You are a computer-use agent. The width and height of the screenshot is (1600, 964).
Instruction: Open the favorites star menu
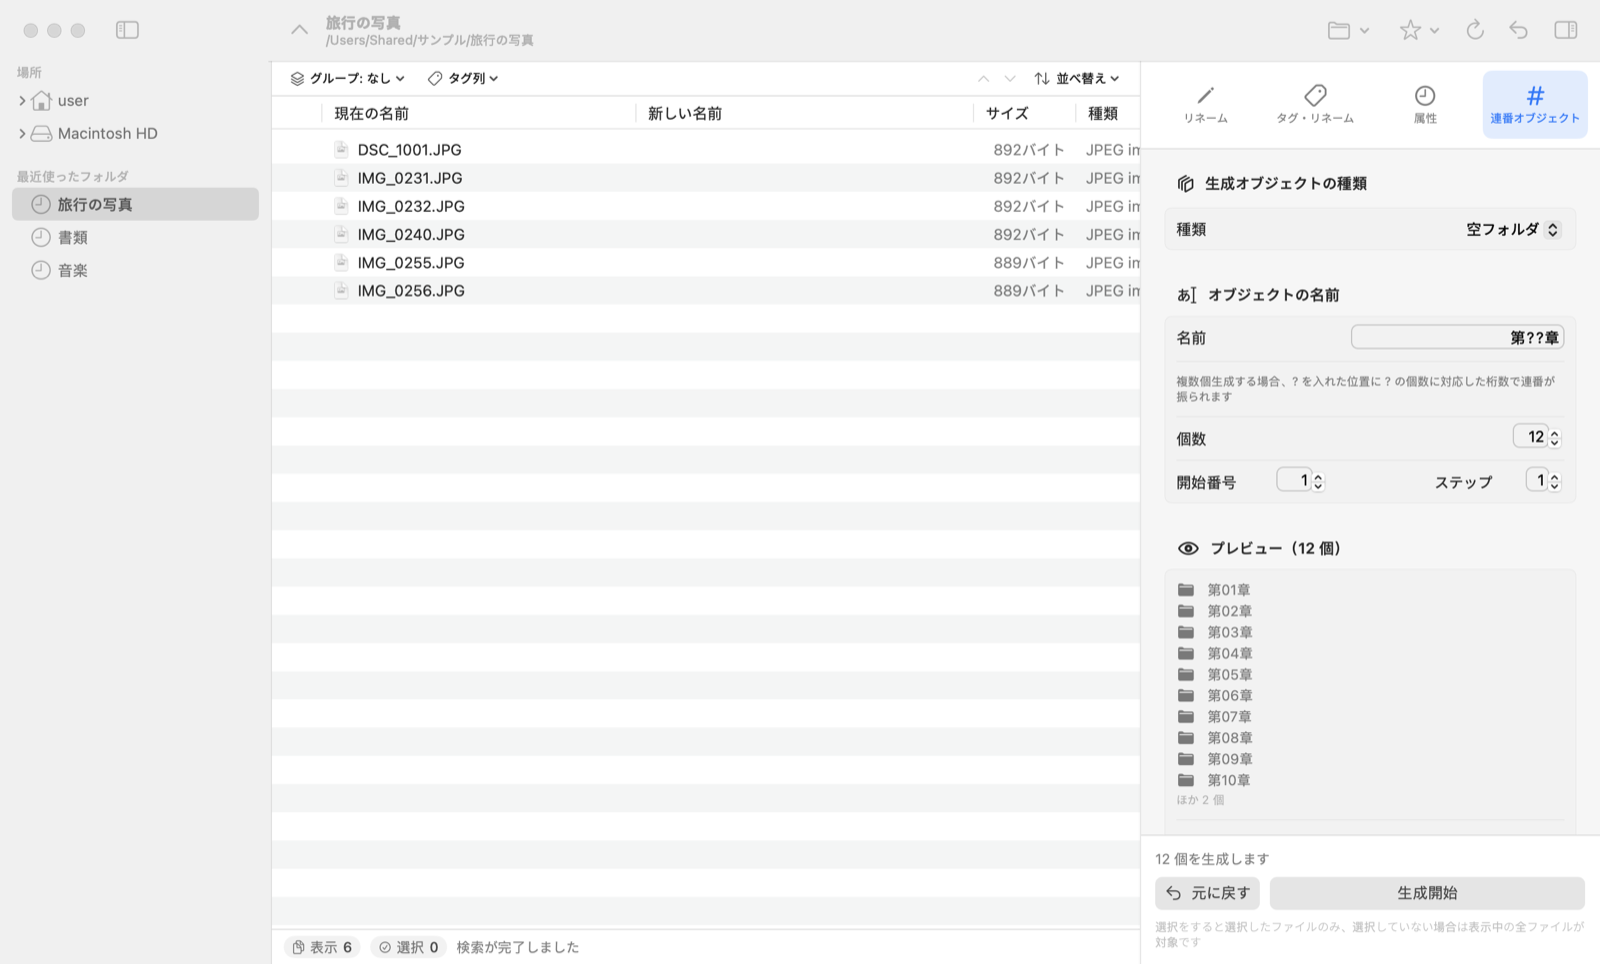1418,30
